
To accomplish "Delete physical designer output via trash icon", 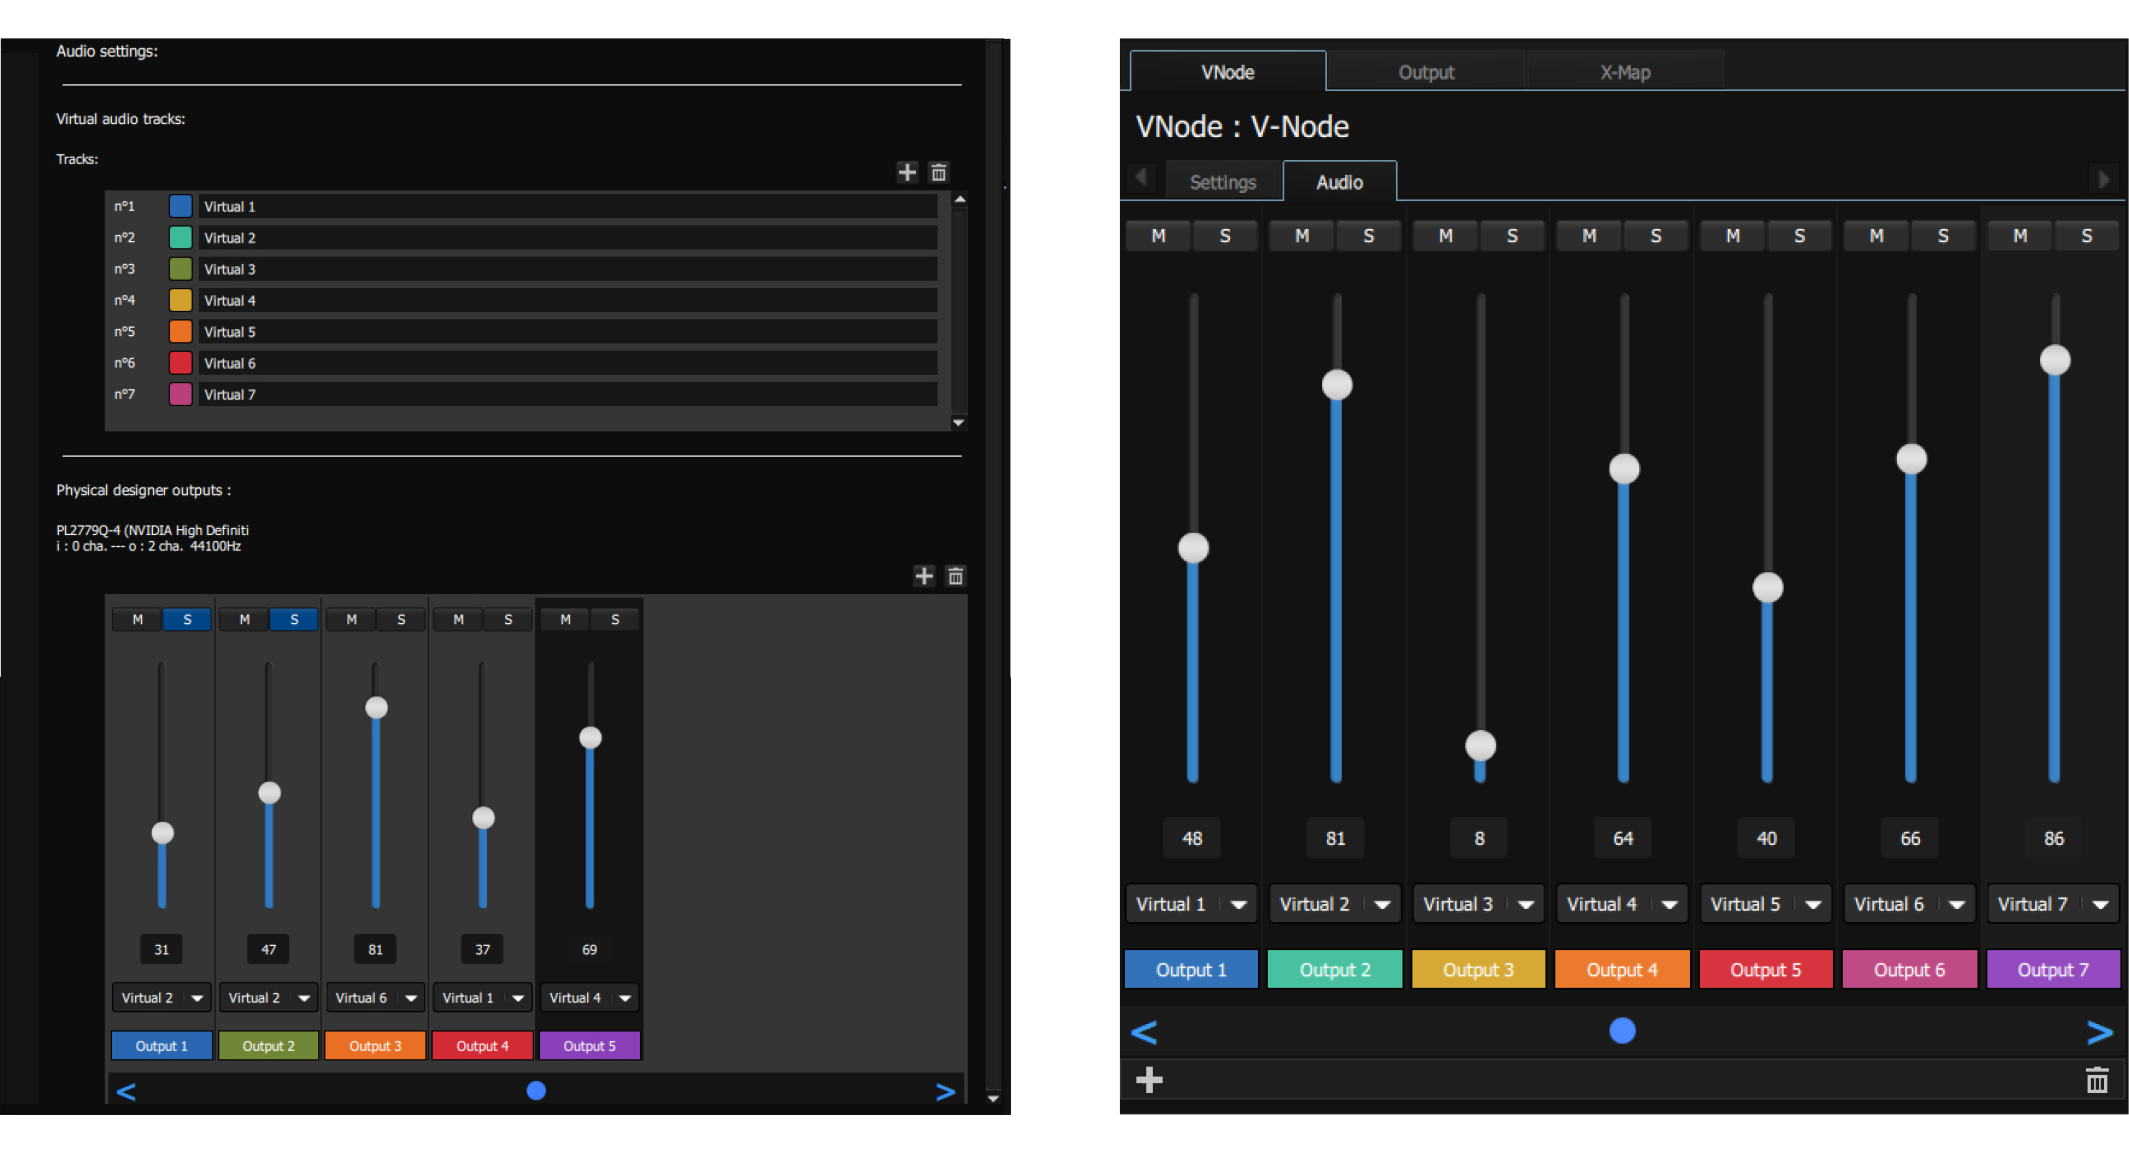I will point(955,575).
